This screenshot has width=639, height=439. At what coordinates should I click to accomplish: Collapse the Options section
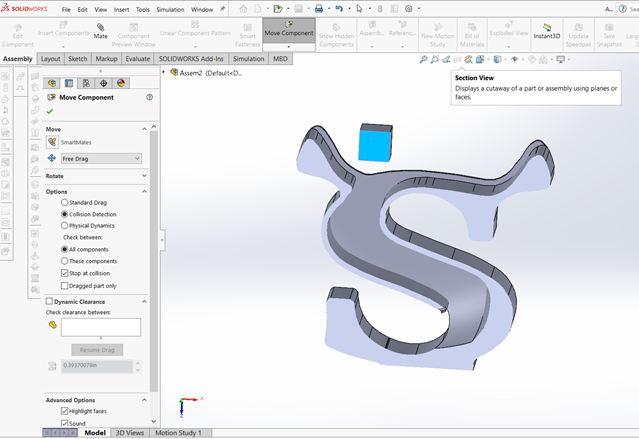pyautogui.click(x=144, y=191)
